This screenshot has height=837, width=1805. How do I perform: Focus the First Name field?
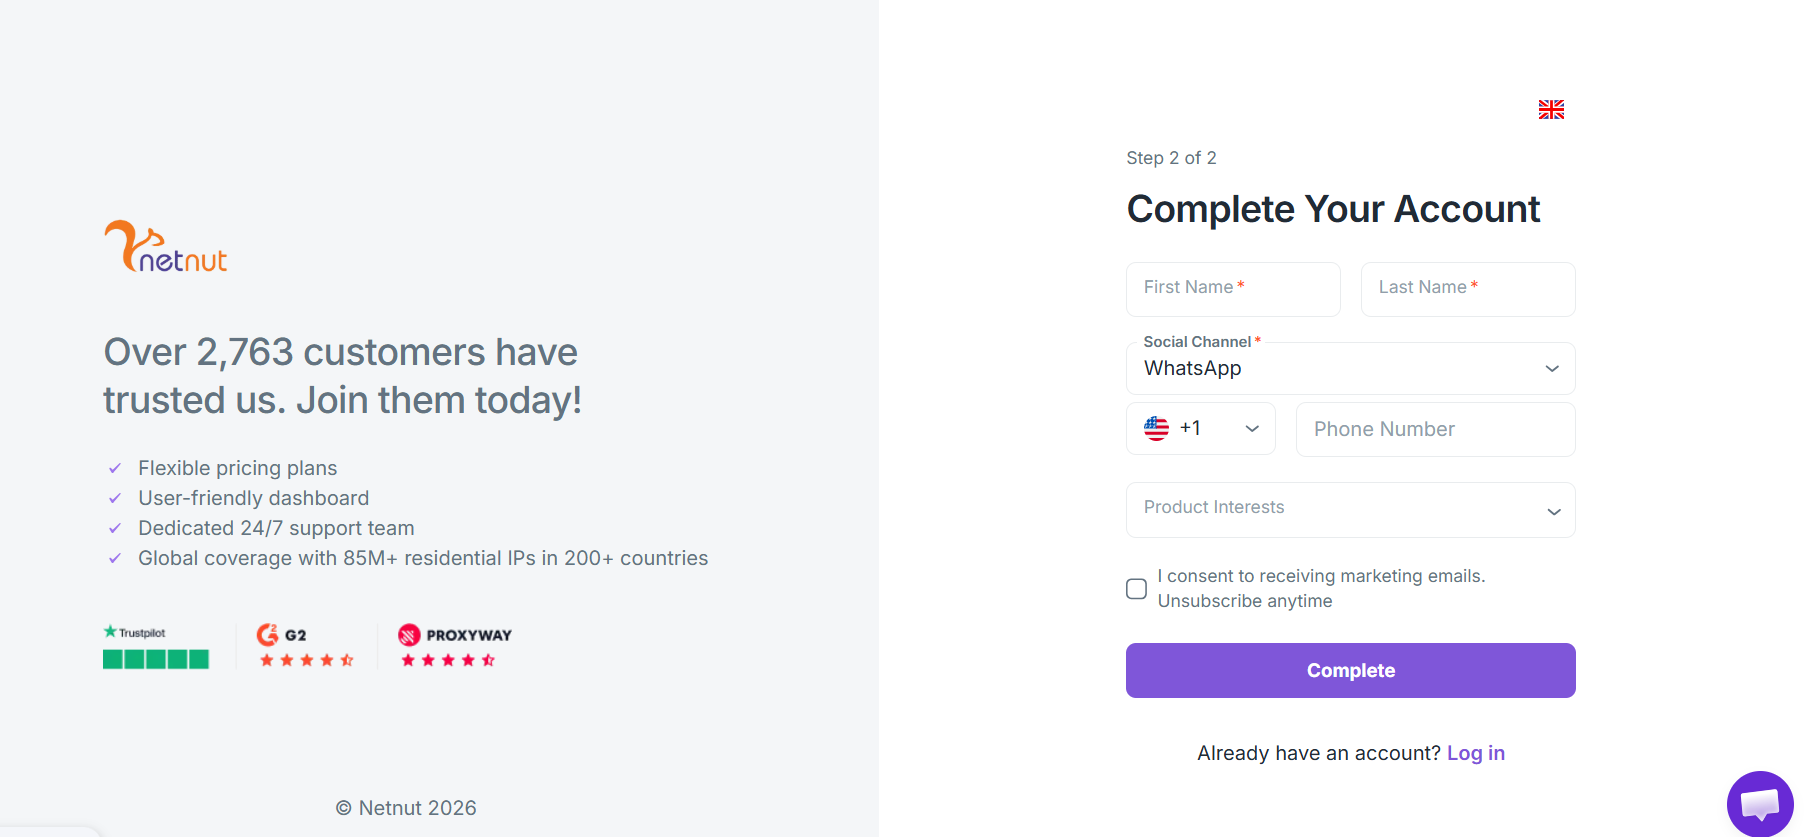point(1233,289)
